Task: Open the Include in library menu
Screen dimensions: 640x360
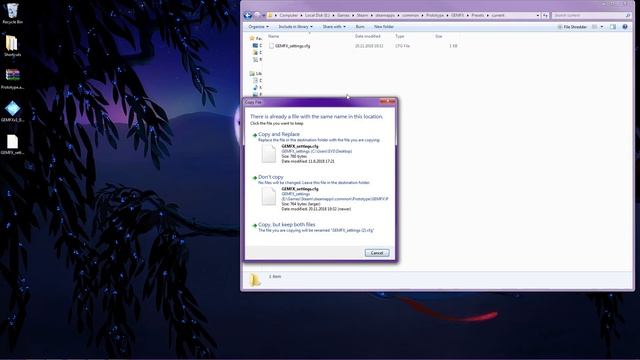Action: pyautogui.click(x=295, y=27)
